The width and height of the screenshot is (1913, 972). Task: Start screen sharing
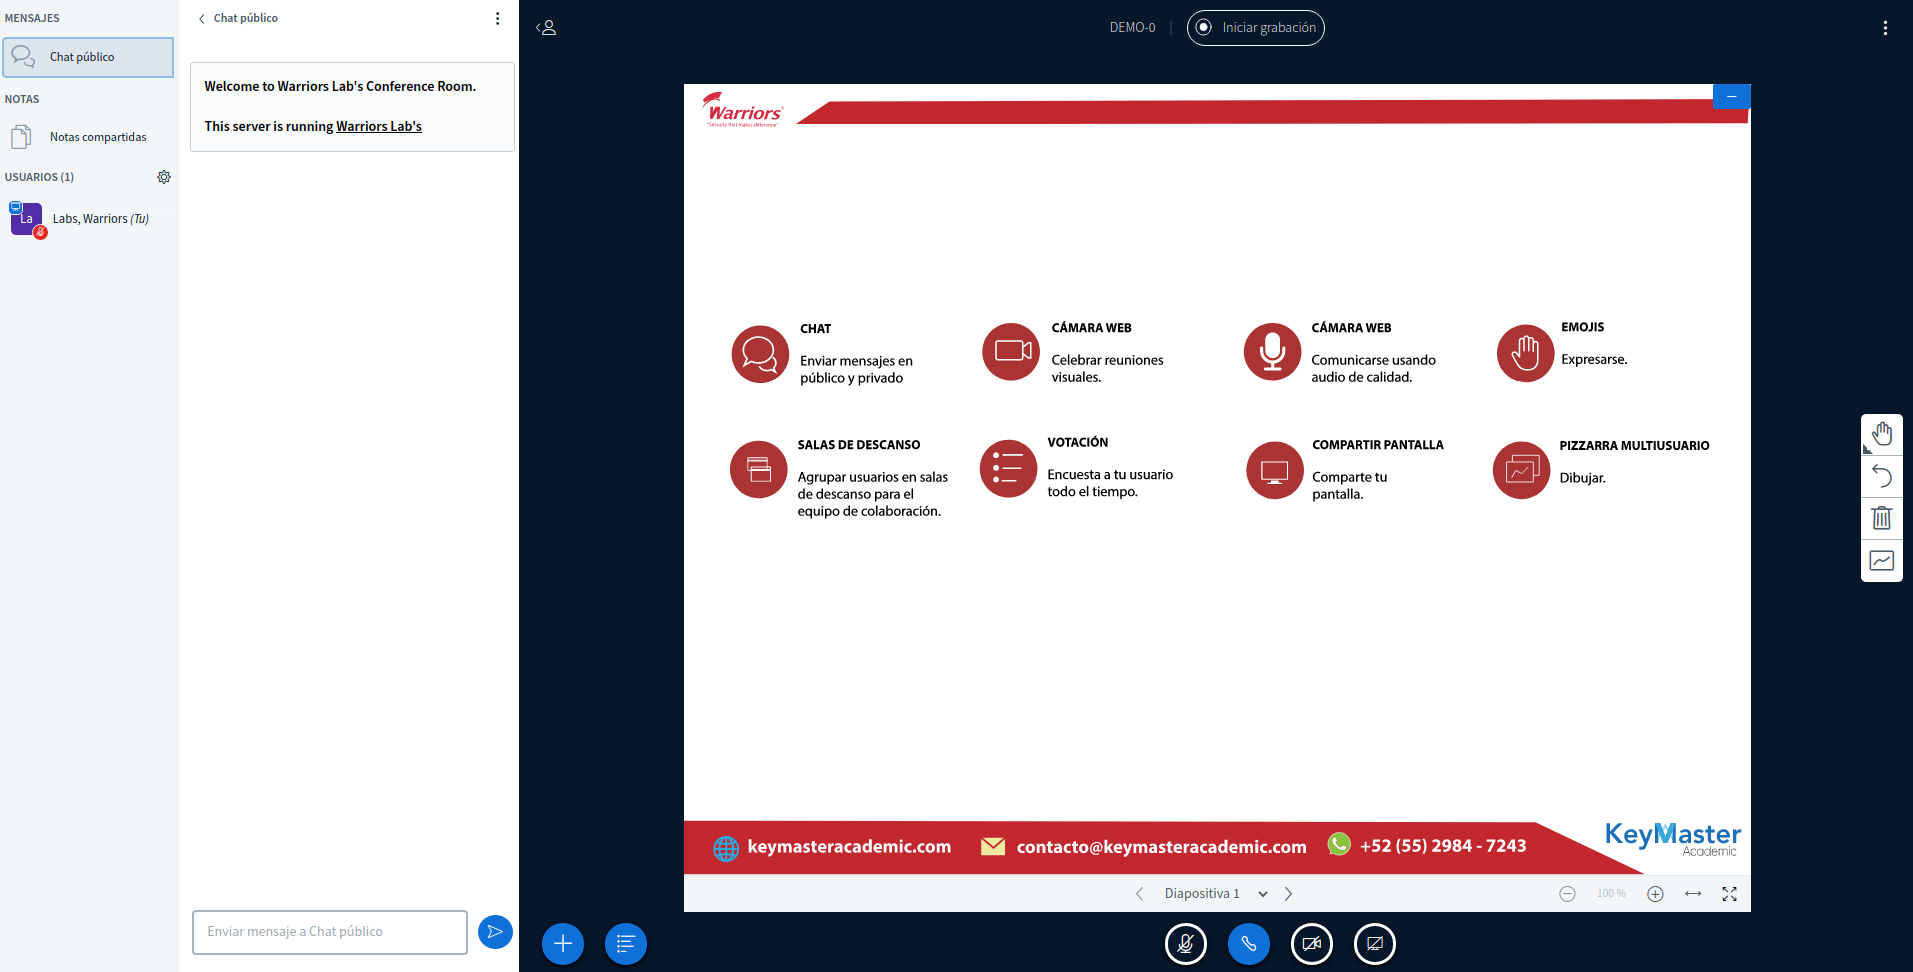click(x=1374, y=944)
